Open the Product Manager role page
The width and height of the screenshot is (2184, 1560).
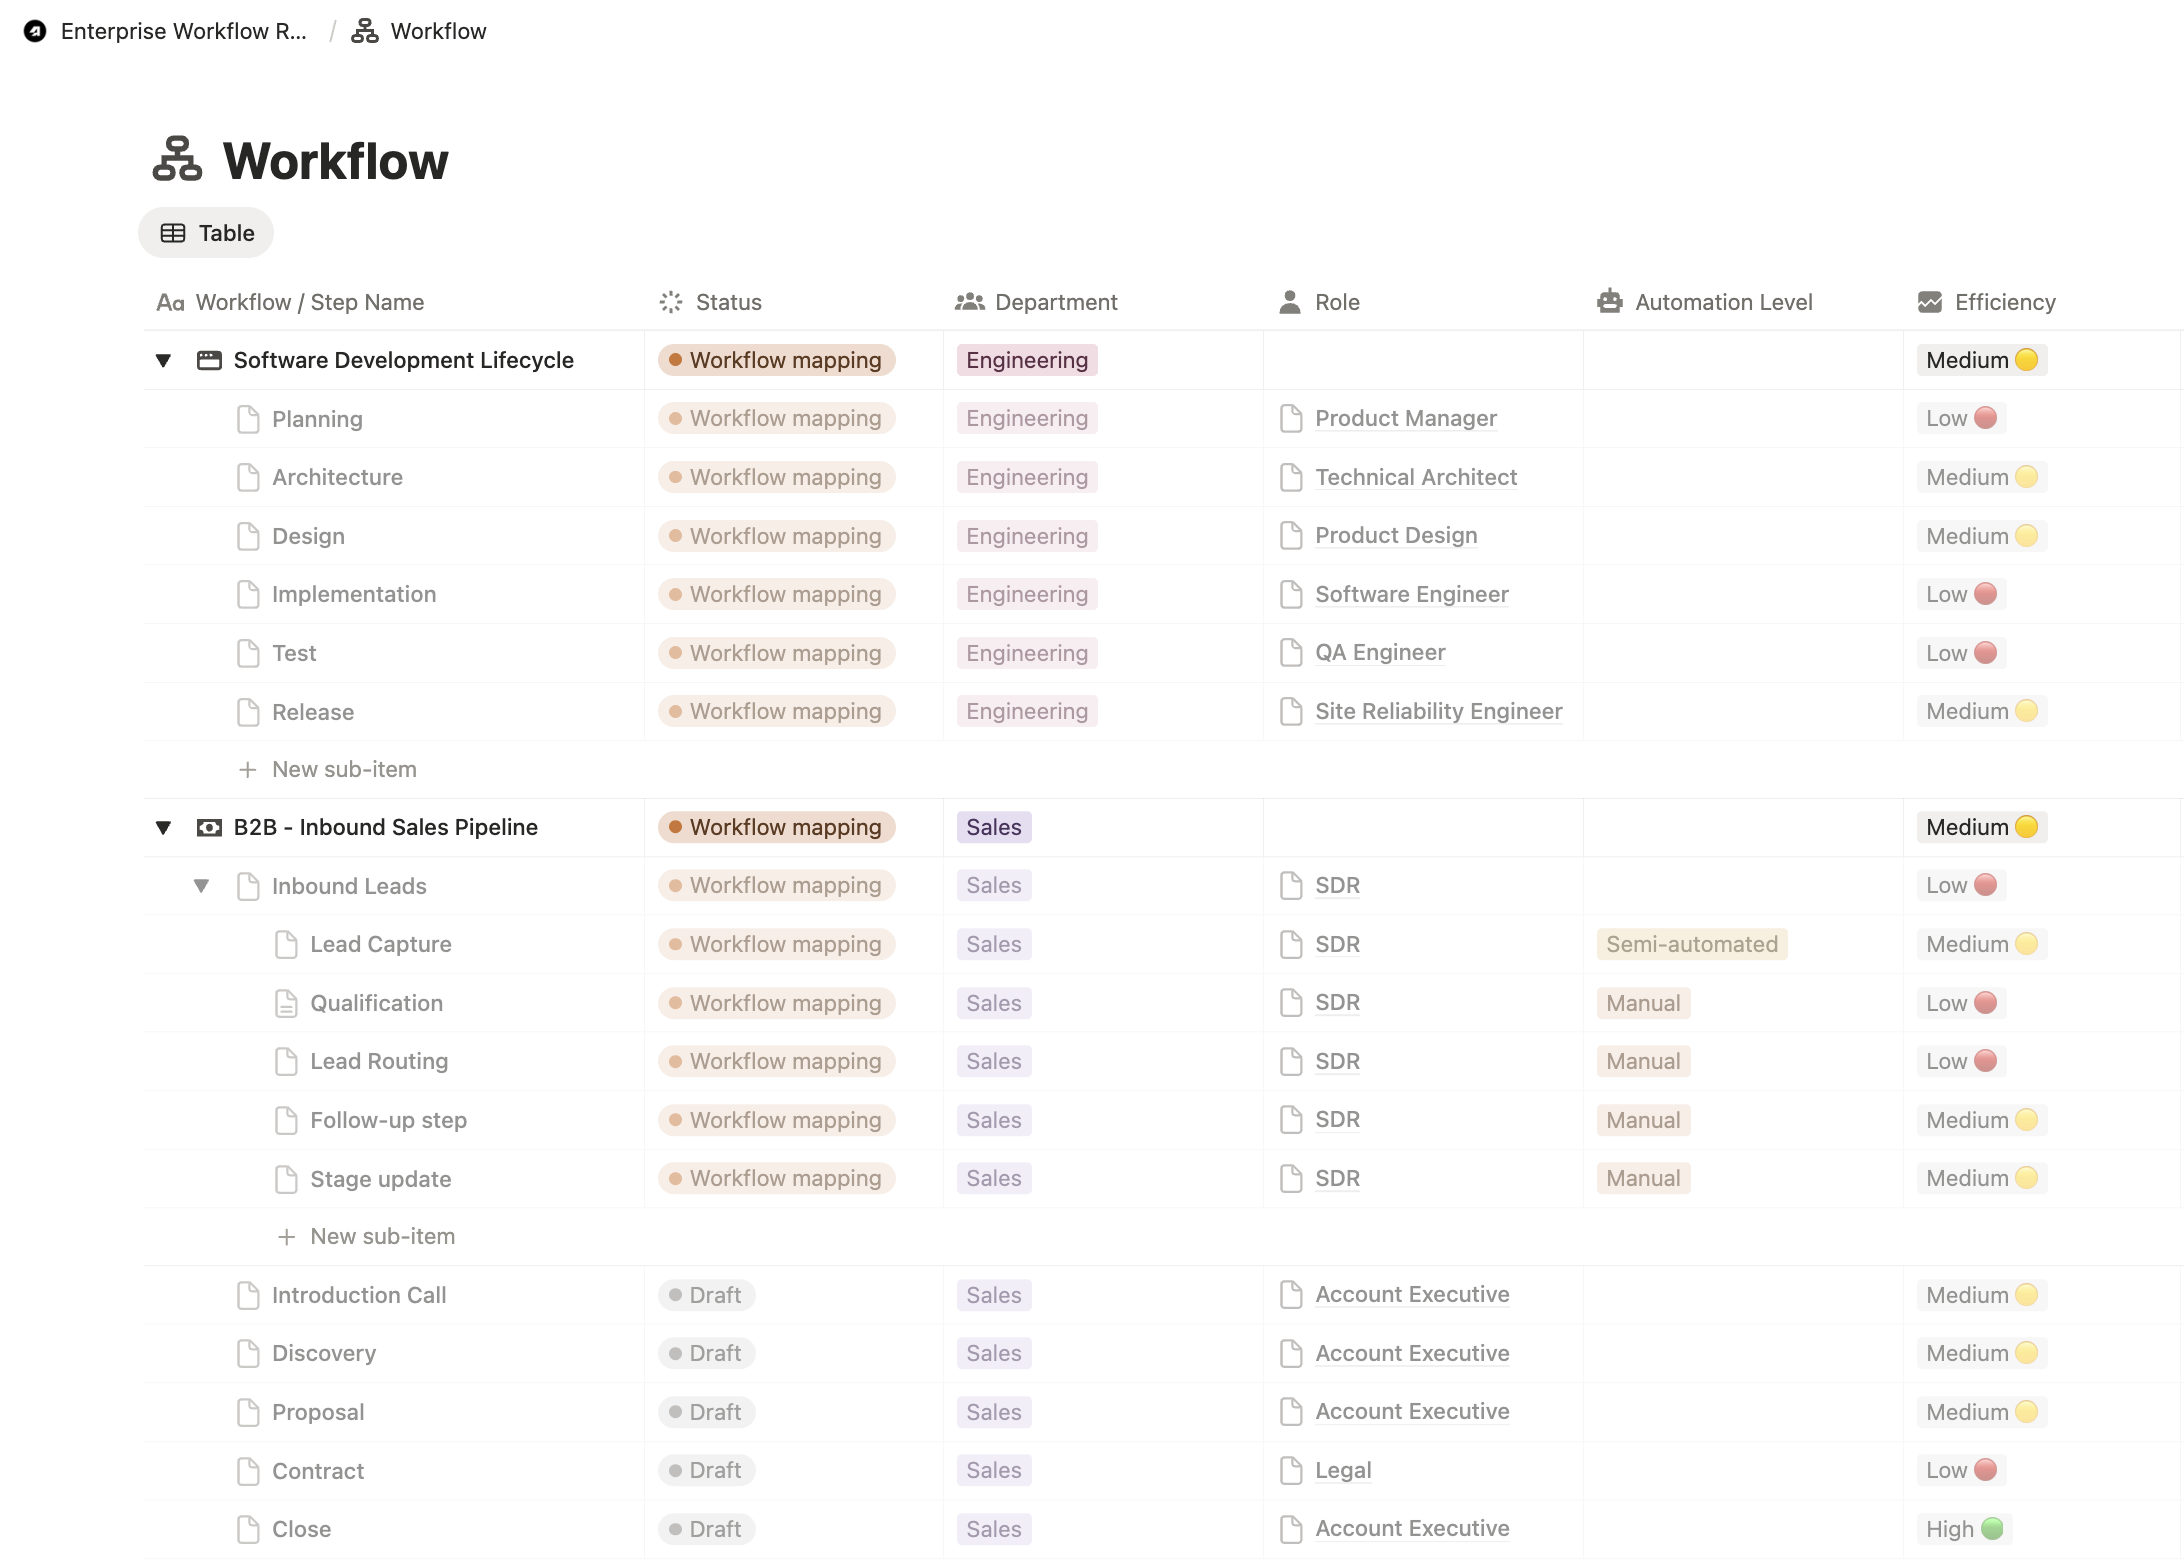click(1405, 418)
